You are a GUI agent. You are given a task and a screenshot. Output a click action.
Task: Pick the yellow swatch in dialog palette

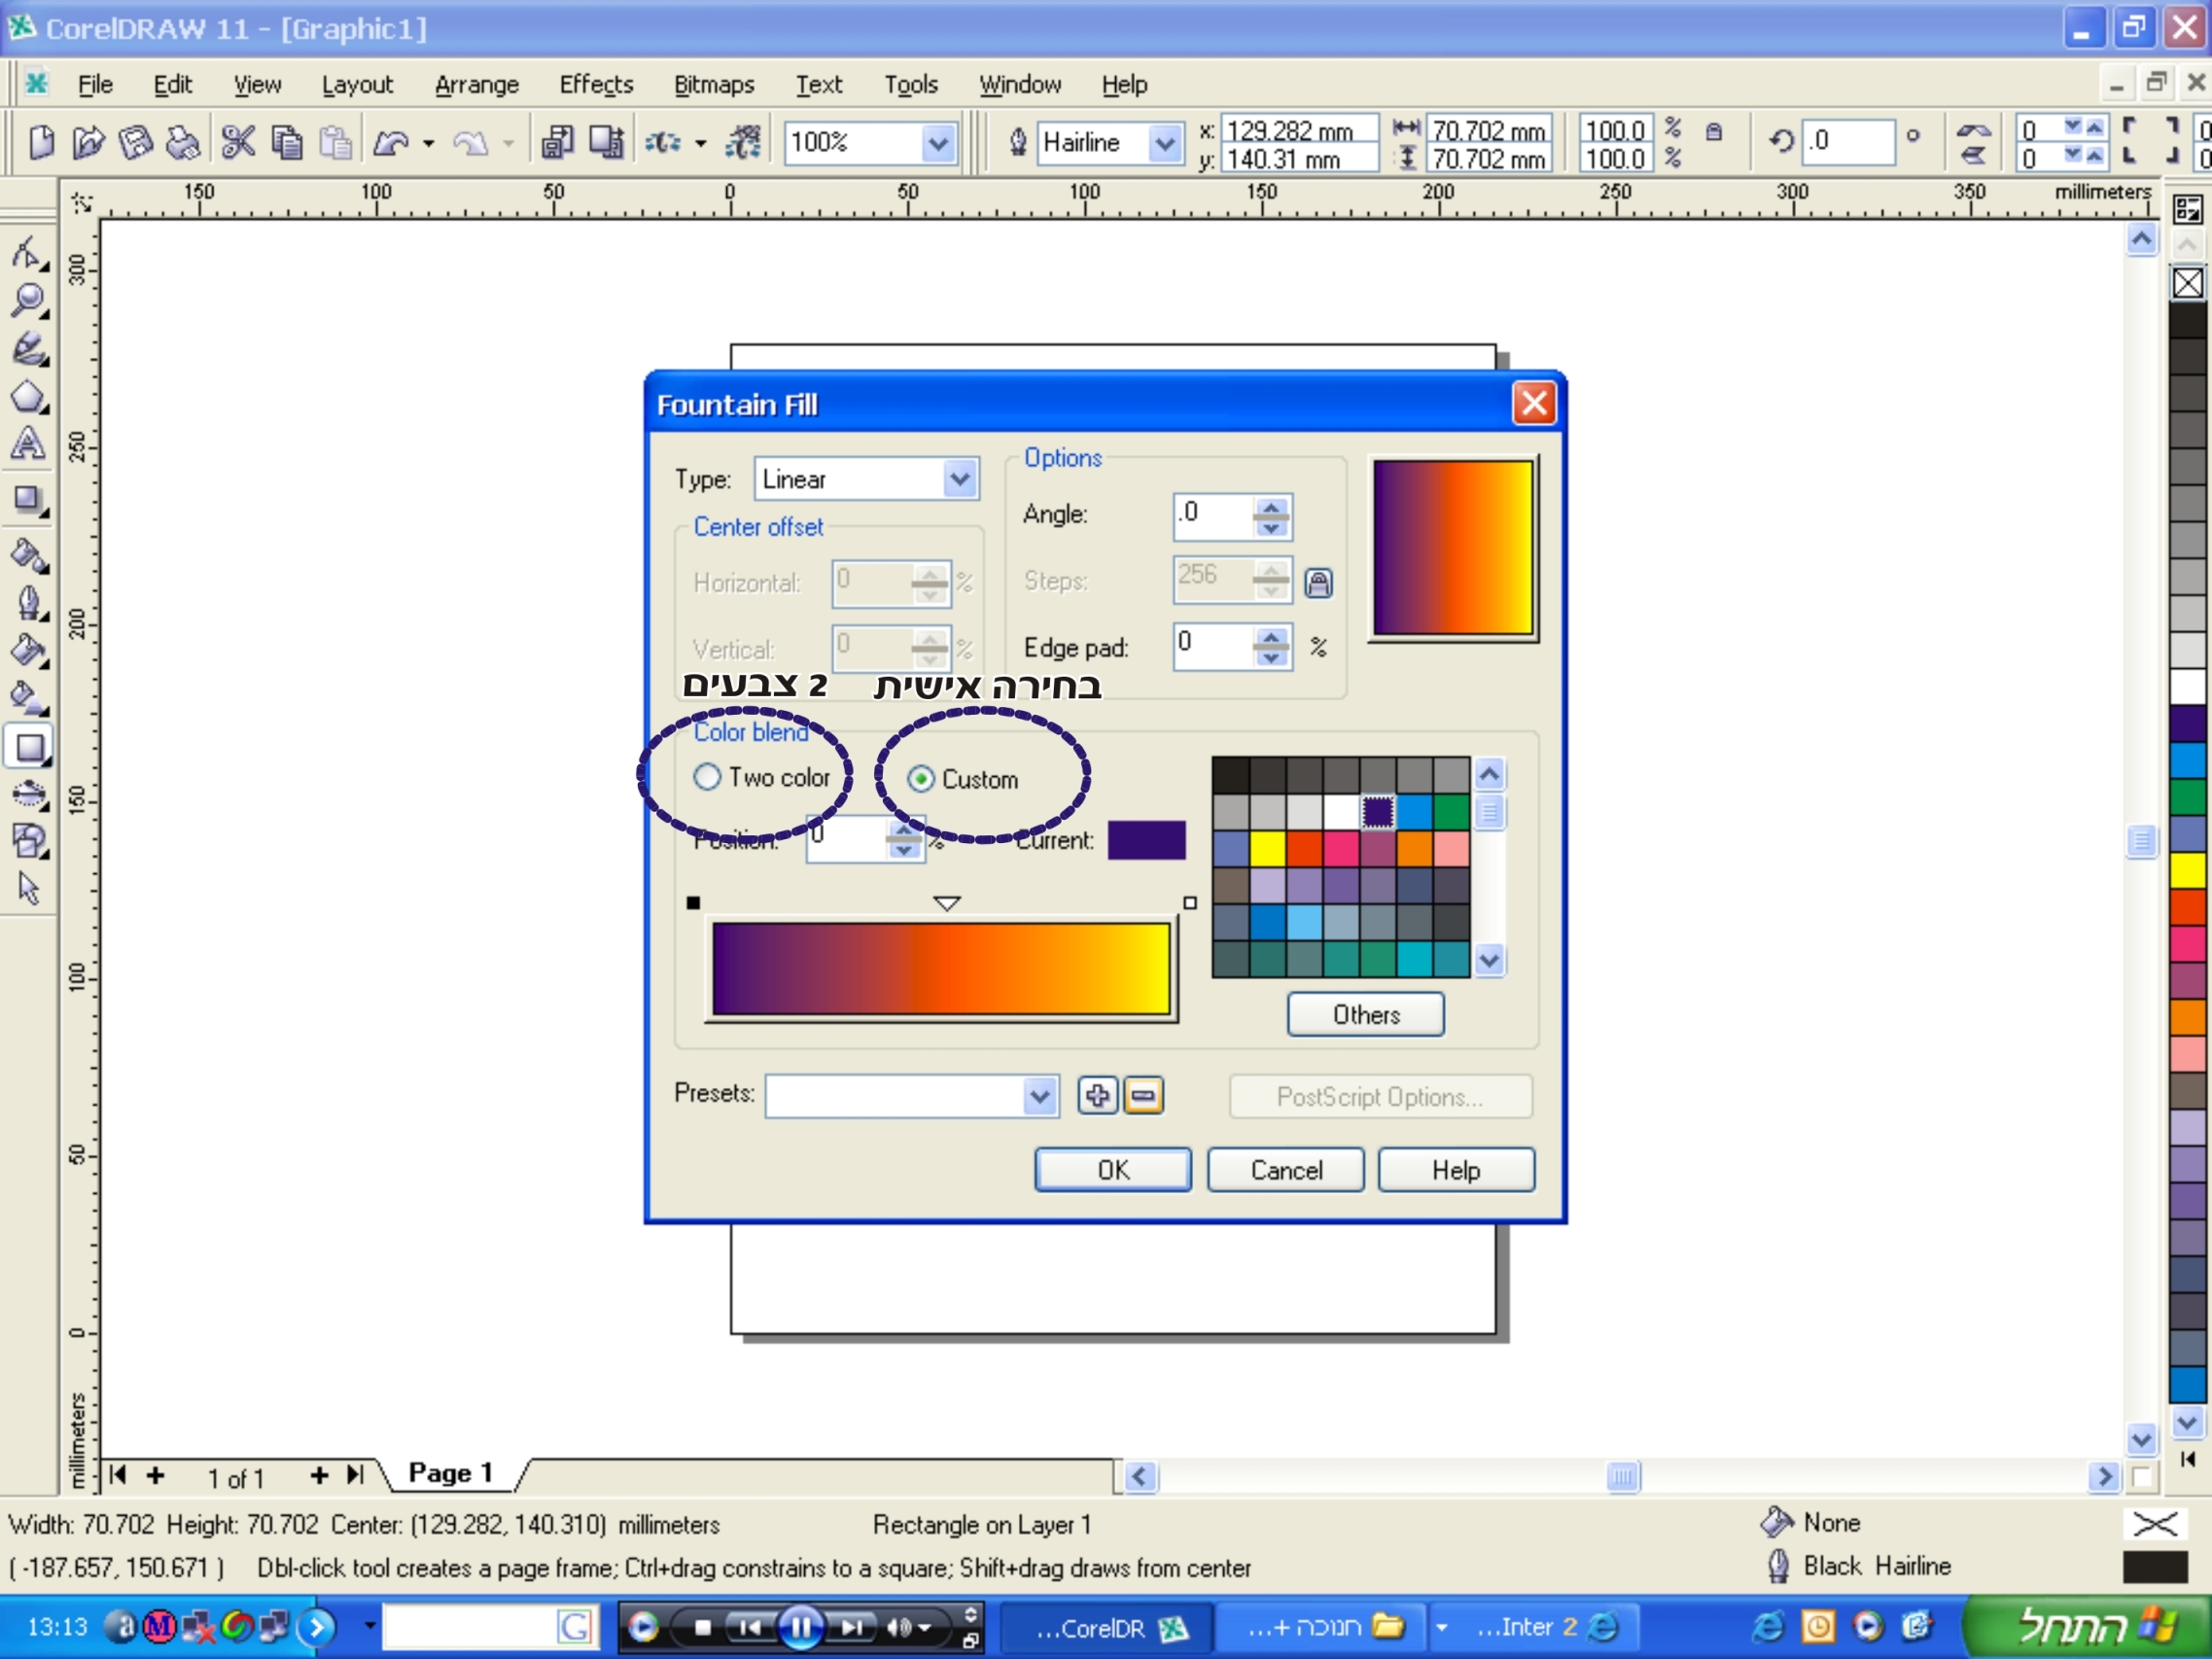pos(1267,848)
